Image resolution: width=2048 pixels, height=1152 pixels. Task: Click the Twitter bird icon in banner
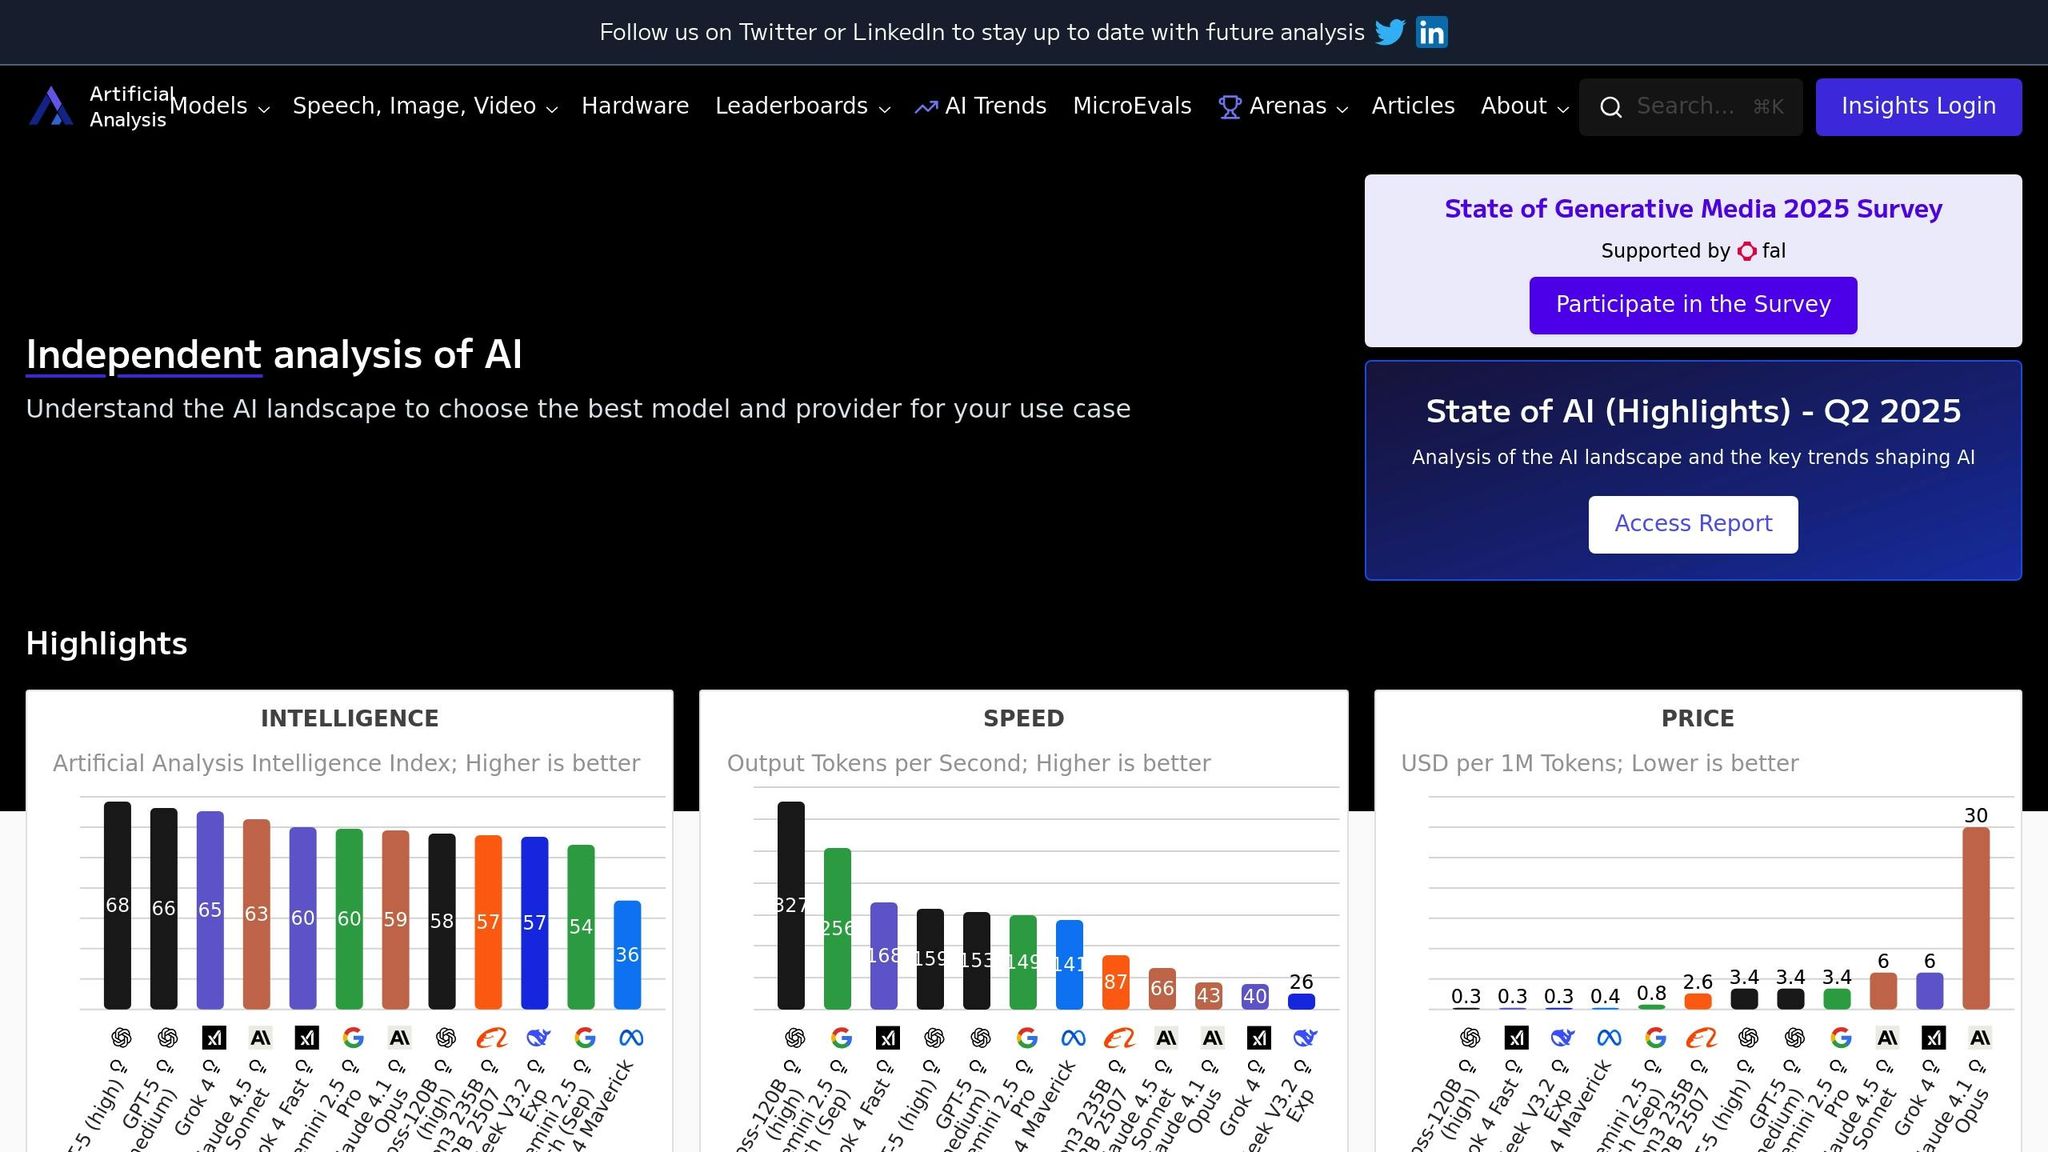(1389, 32)
